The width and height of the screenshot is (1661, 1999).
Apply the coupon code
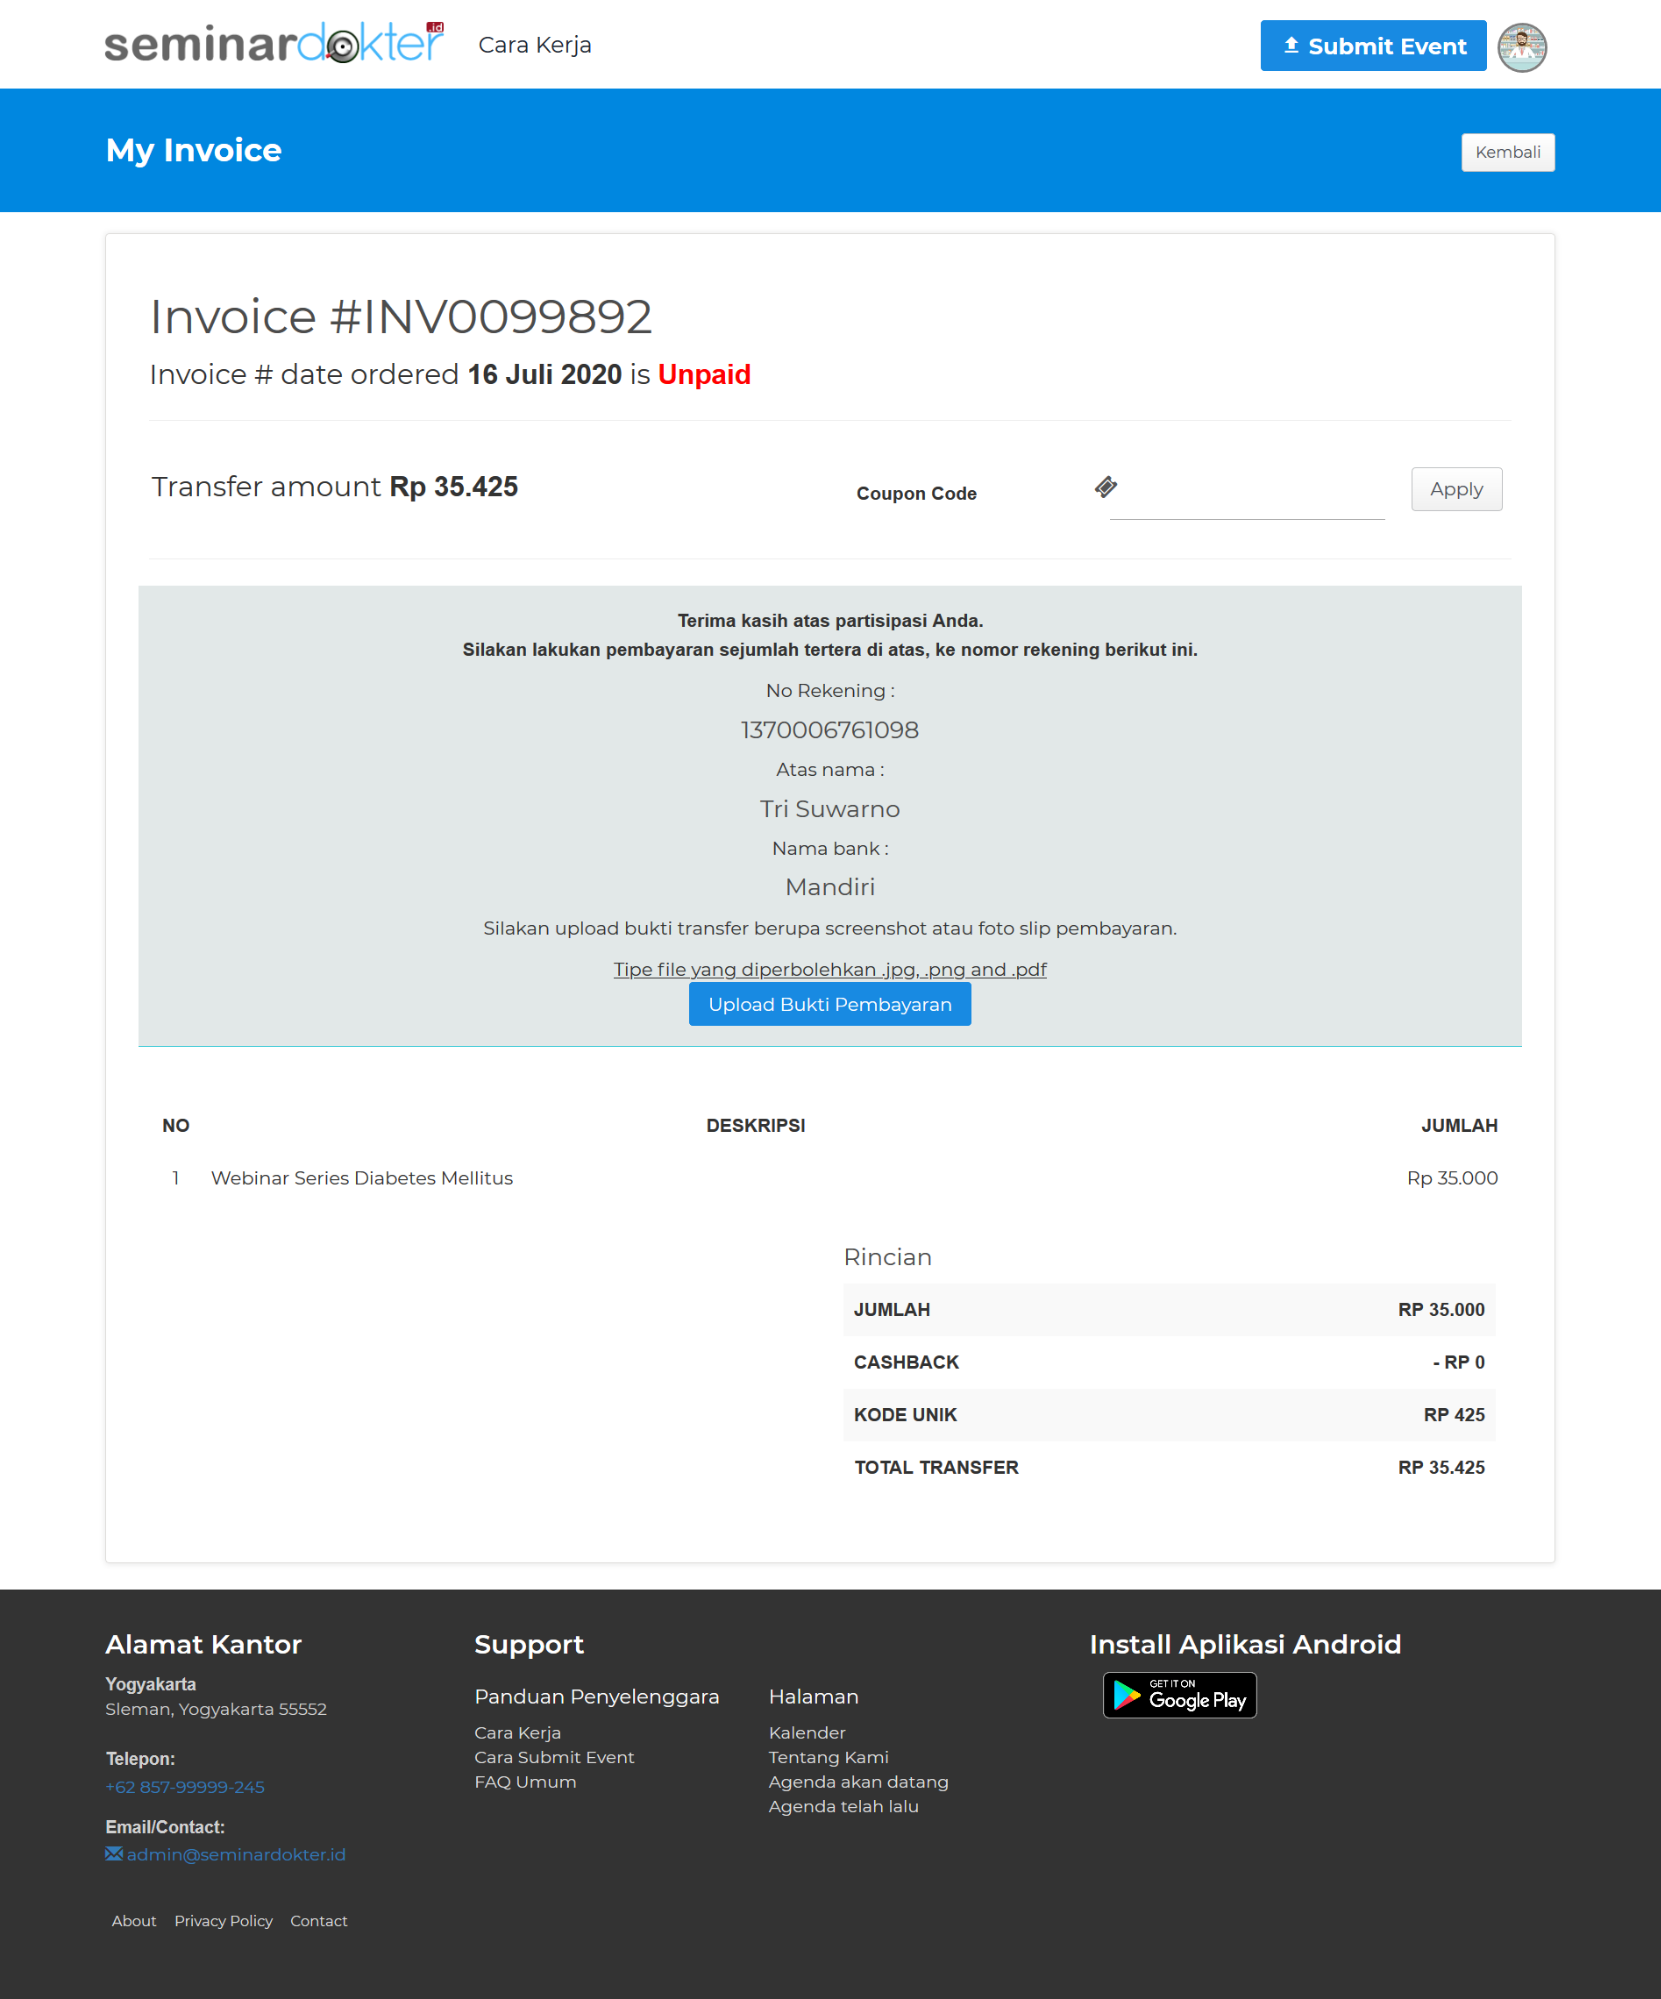pos(1455,489)
